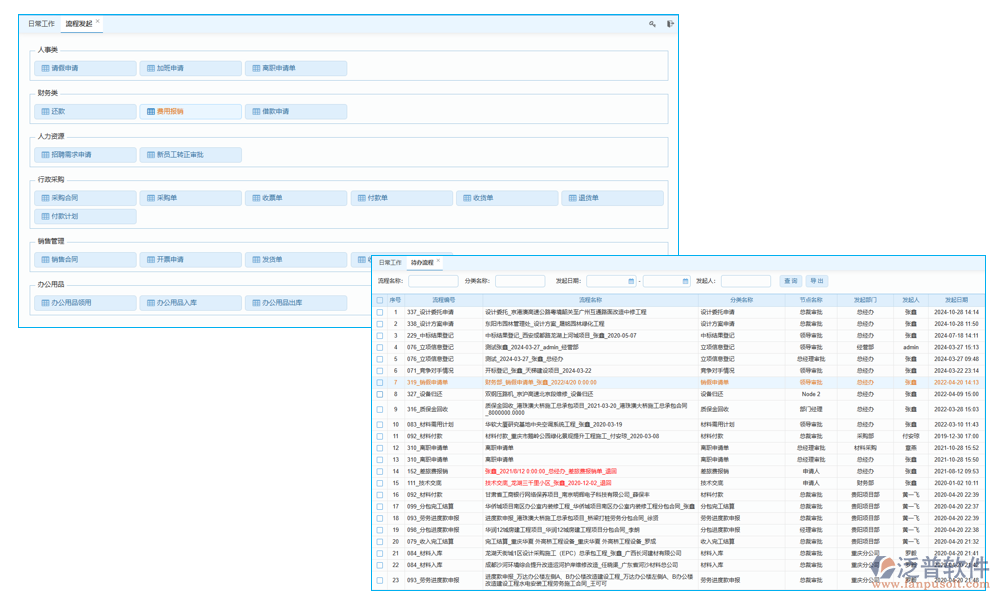The width and height of the screenshot is (1000, 600).
Task: Open the red 152_差旅费报销 returned workflow name
Action: tap(550, 472)
